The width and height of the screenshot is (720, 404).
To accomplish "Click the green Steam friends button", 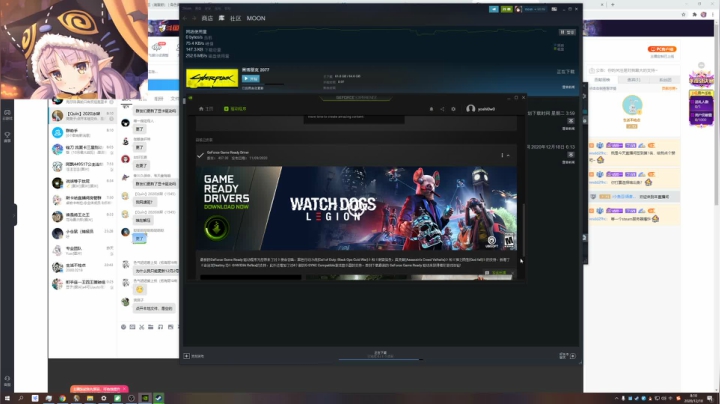I will click(x=506, y=9).
